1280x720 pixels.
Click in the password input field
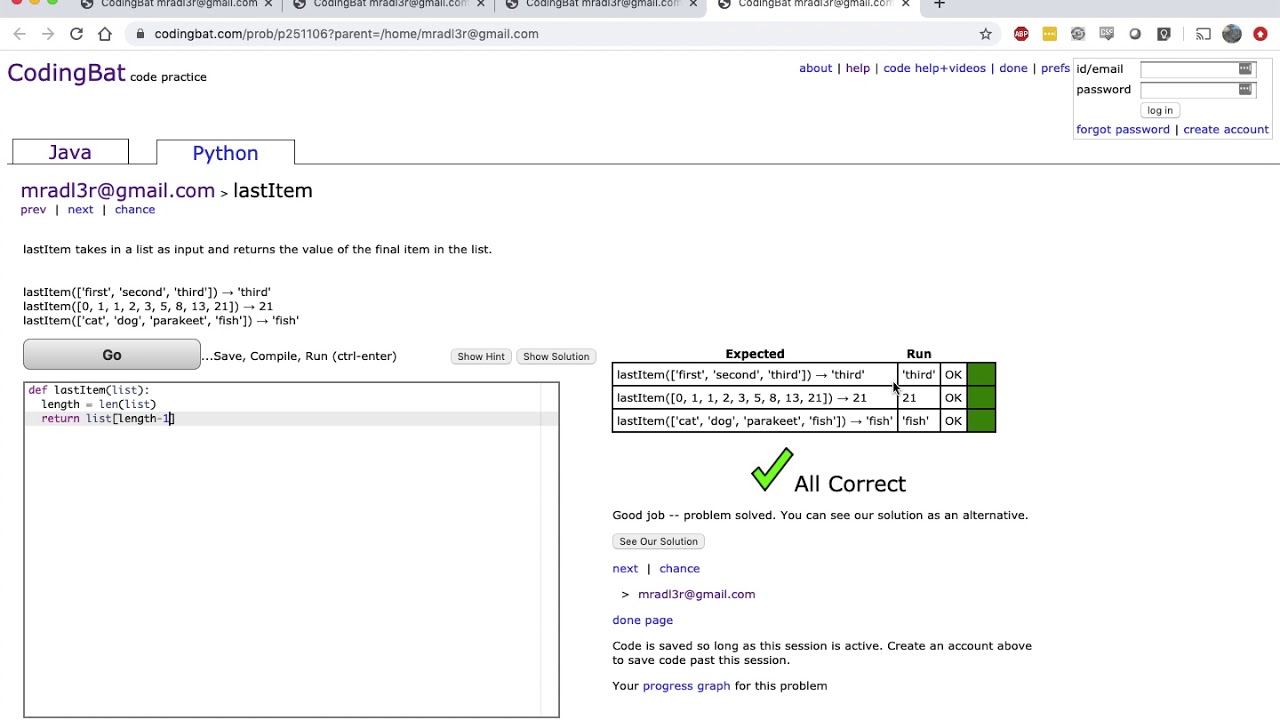(x=1197, y=89)
